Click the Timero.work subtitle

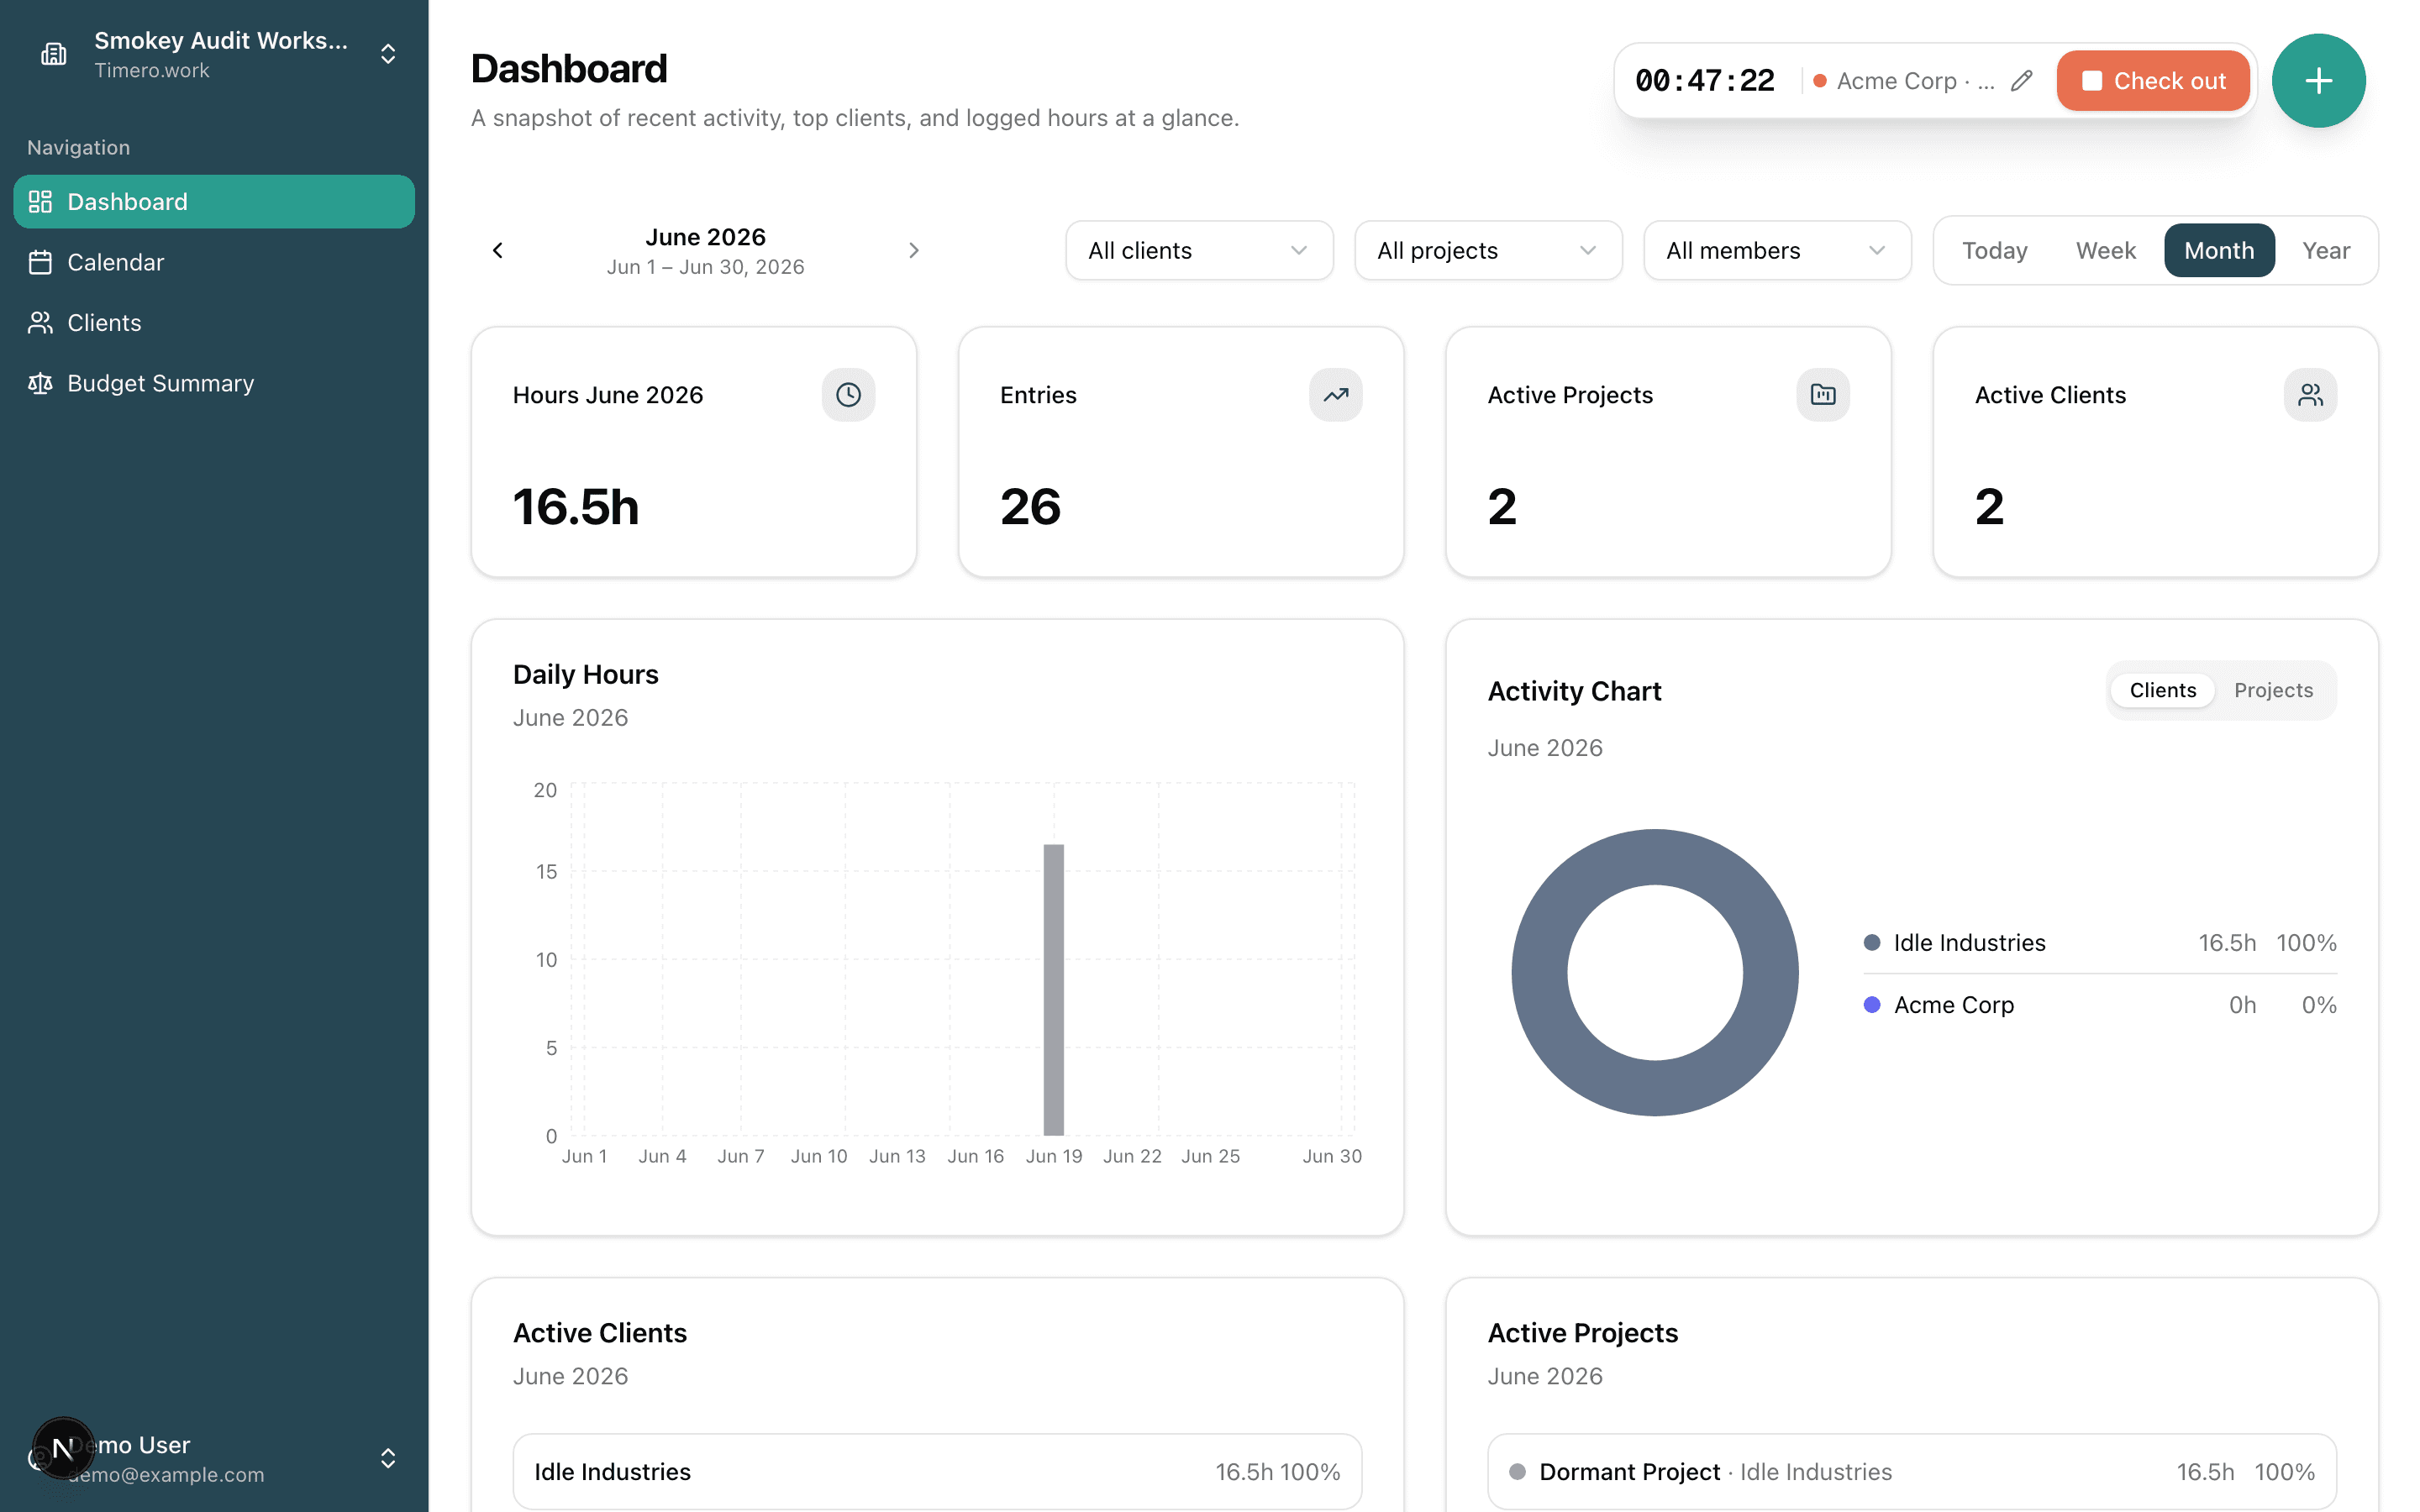coord(152,71)
